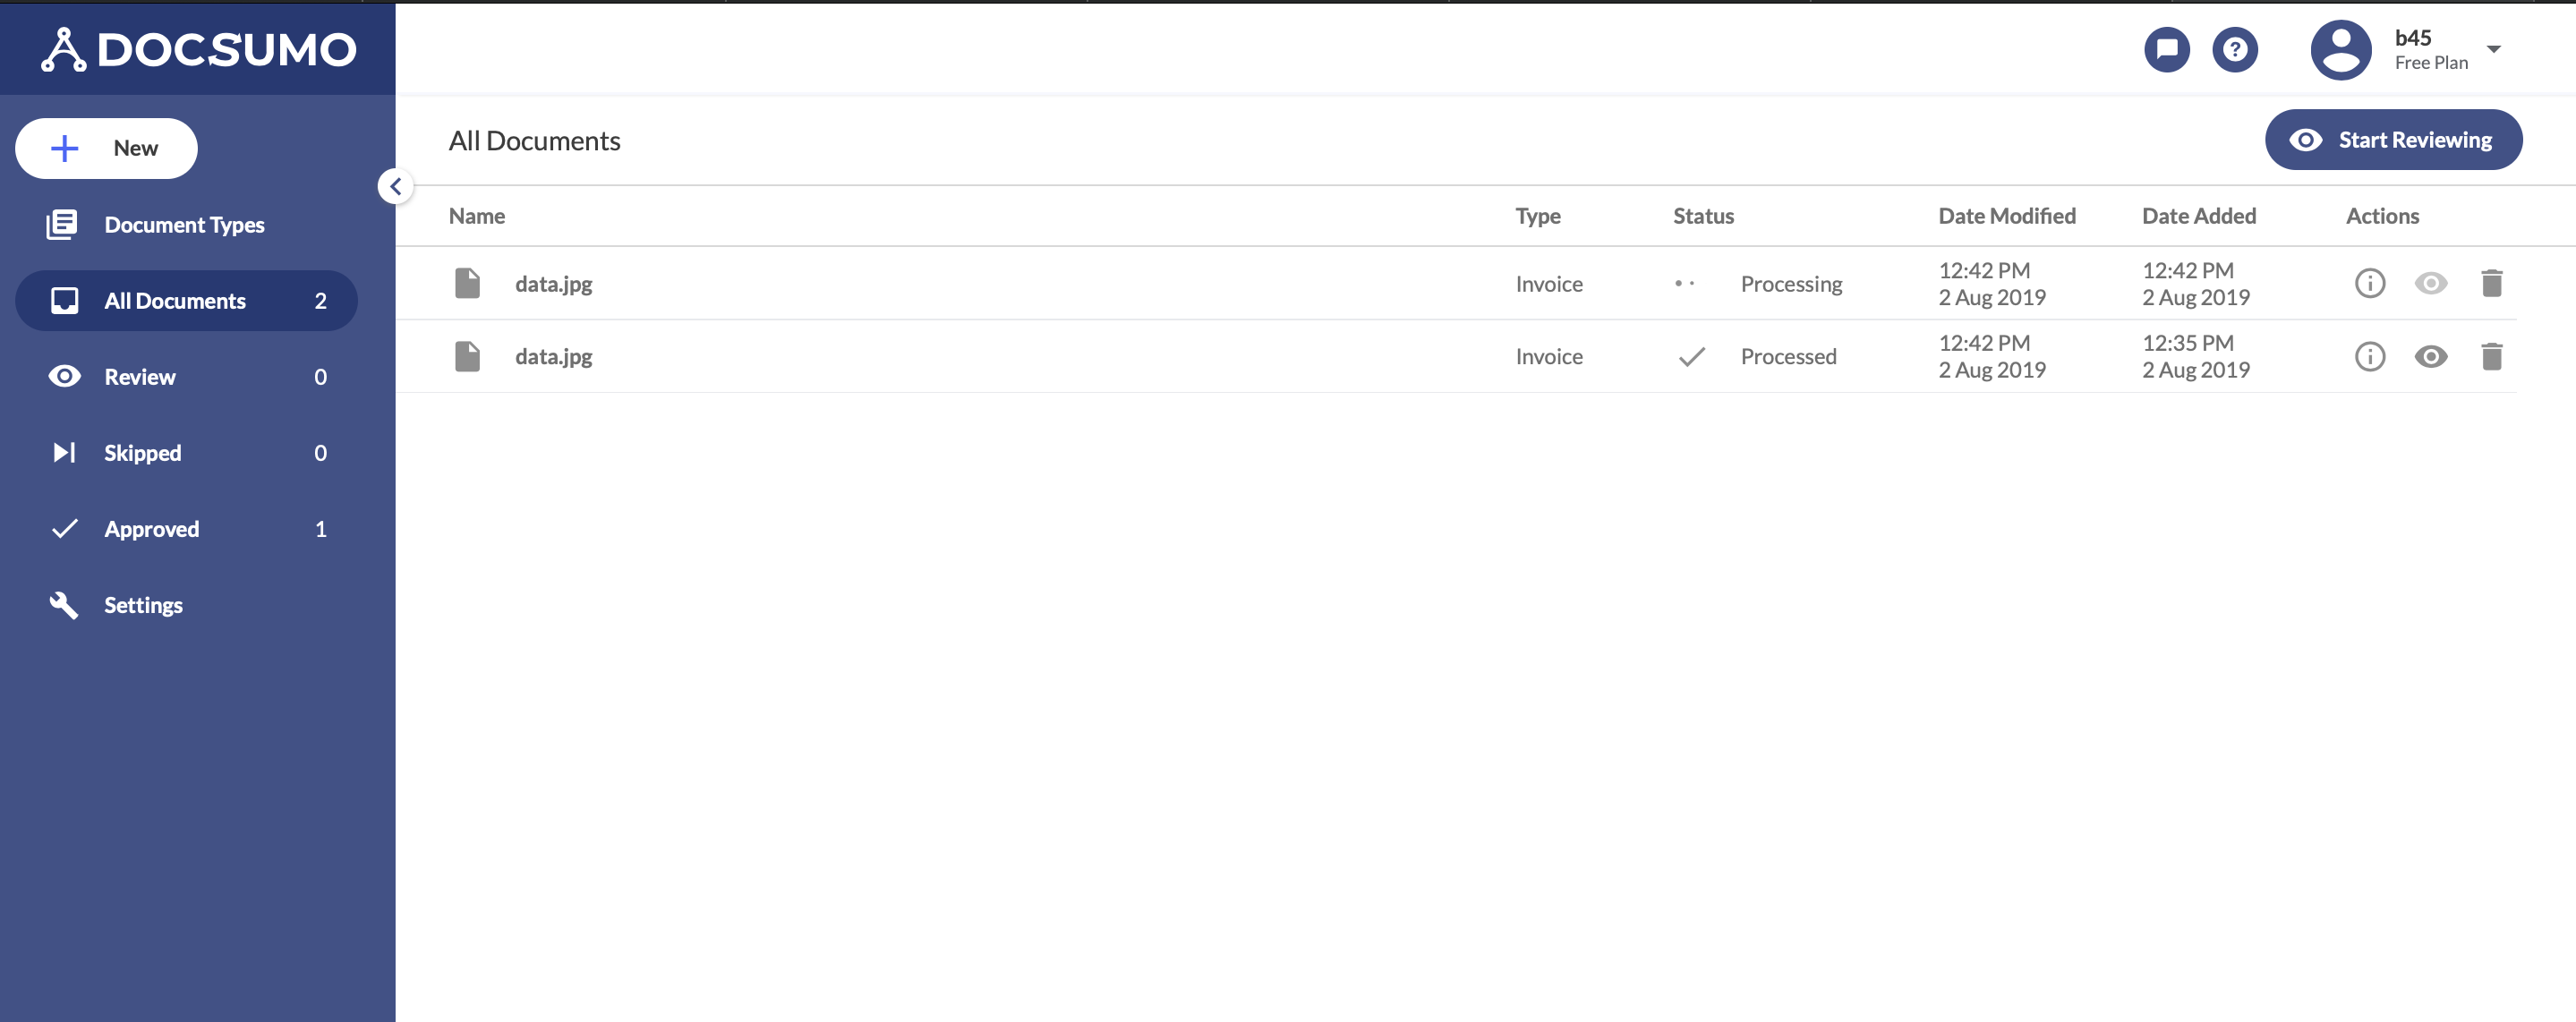2576x1022 pixels.
Task: Click the Date Added column header
Action: click(x=2198, y=216)
